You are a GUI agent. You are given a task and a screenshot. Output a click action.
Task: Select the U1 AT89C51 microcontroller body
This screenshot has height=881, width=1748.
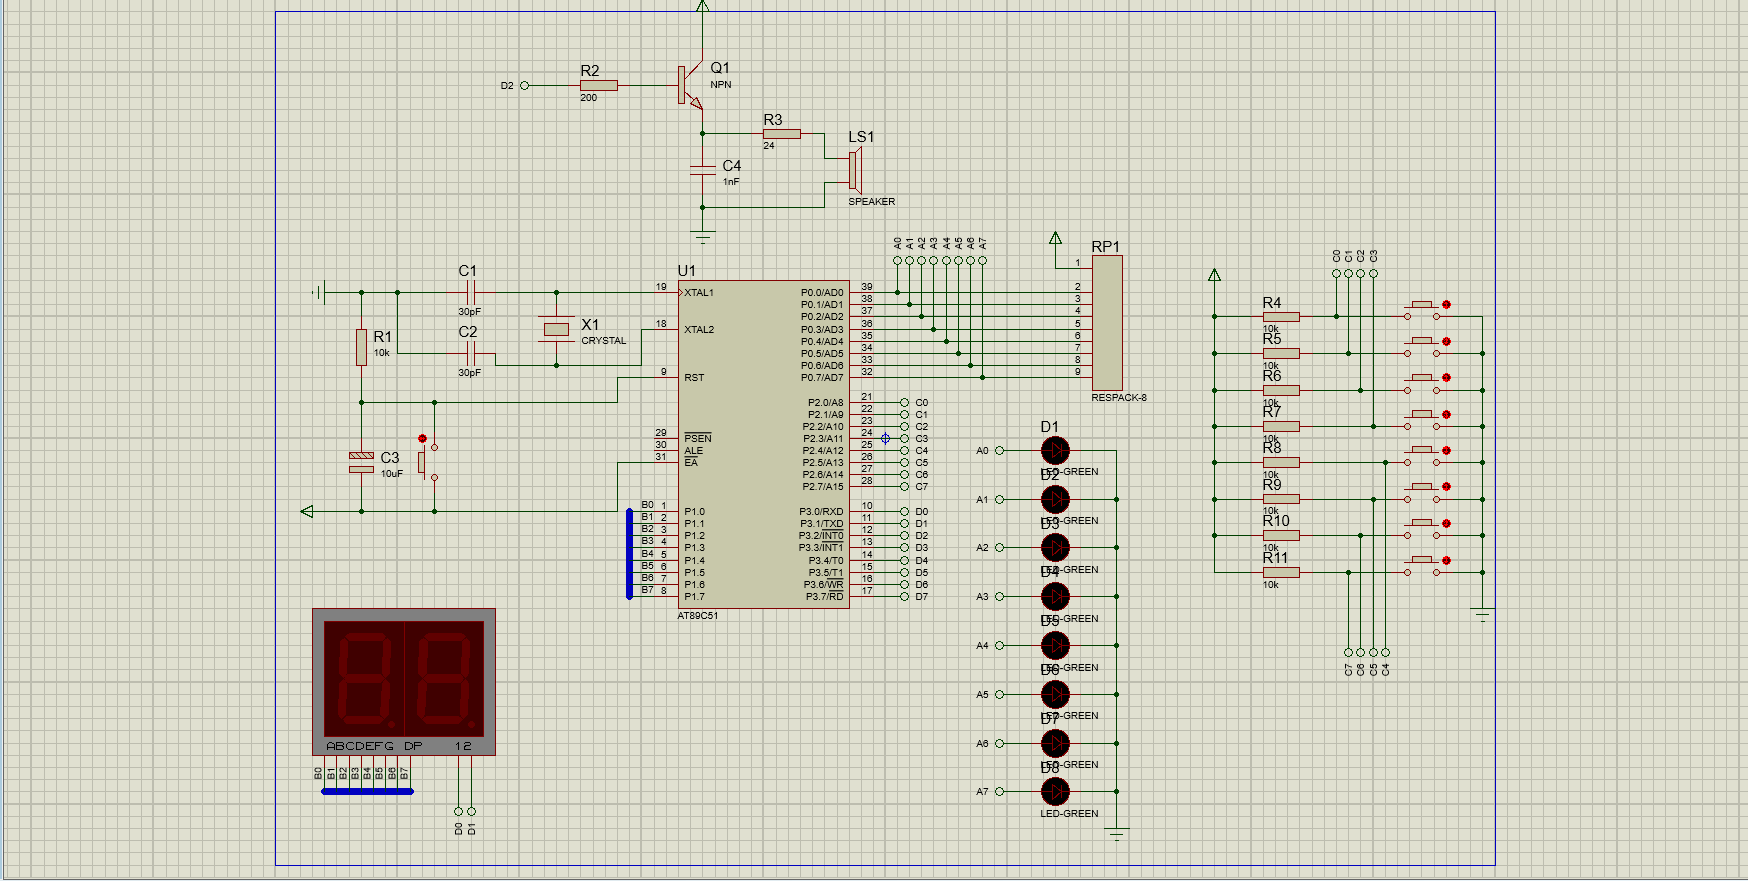pyautogui.click(x=763, y=444)
